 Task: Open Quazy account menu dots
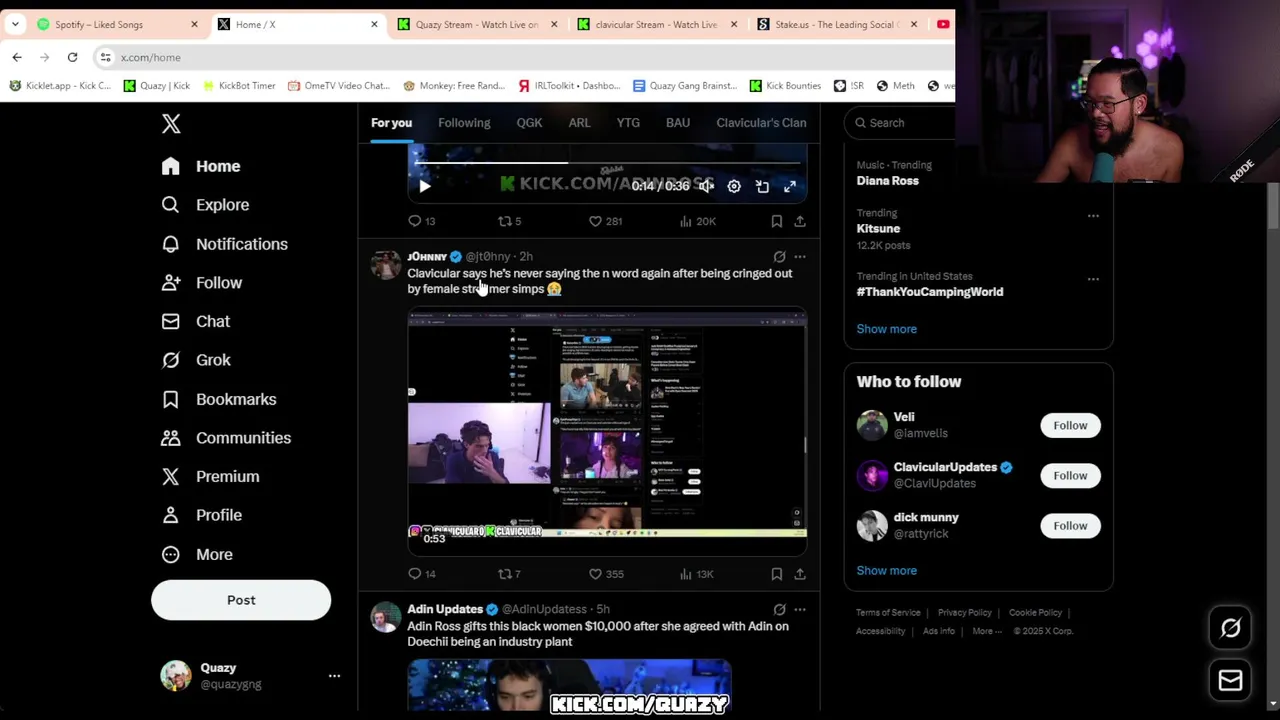click(x=334, y=676)
